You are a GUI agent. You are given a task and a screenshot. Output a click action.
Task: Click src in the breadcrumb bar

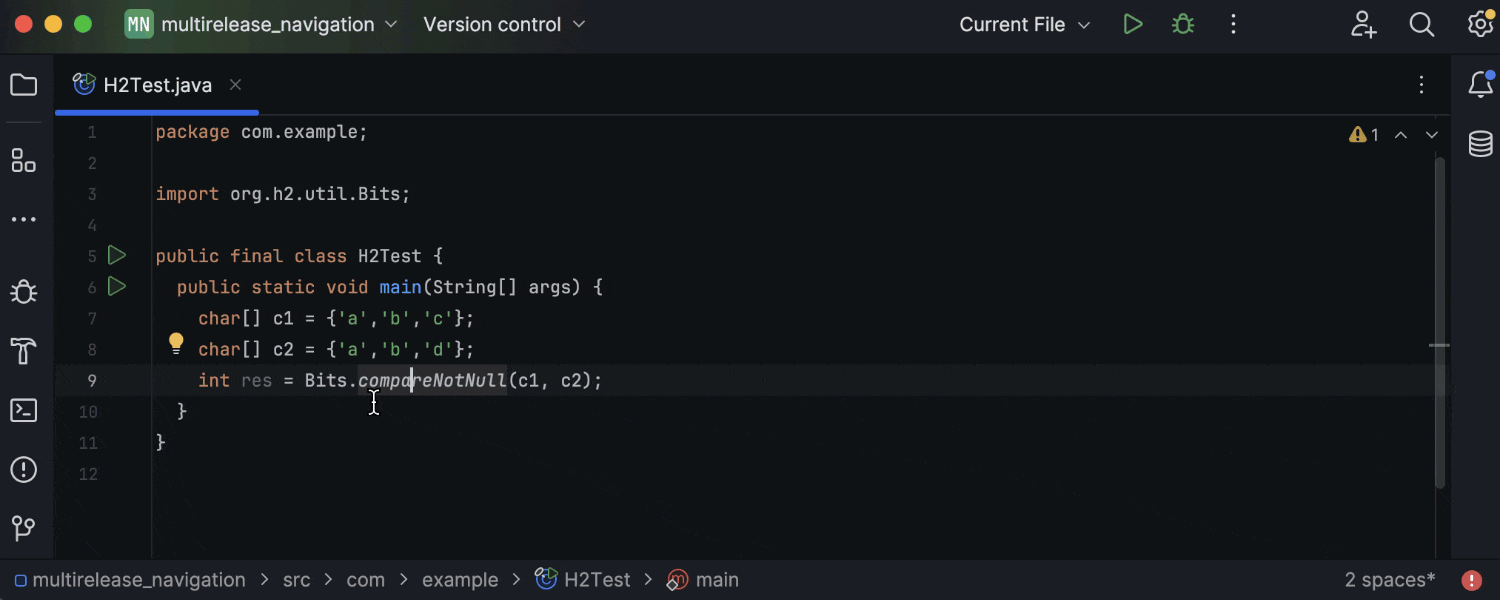(296, 580)
